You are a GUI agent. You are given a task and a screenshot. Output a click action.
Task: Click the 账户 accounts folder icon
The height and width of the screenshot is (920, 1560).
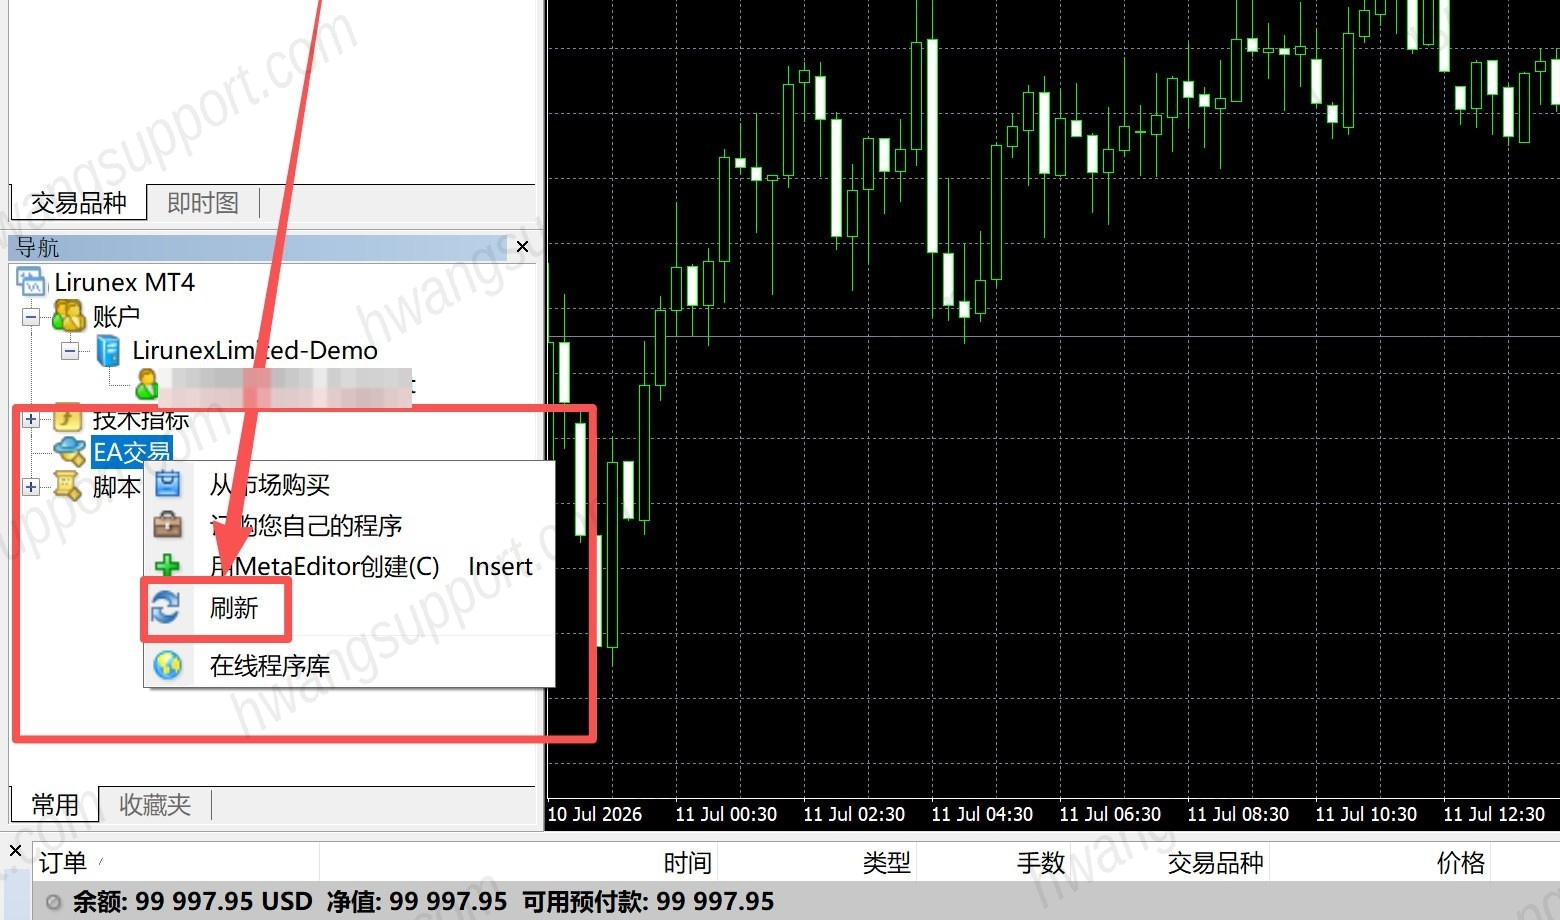[68, 316]
